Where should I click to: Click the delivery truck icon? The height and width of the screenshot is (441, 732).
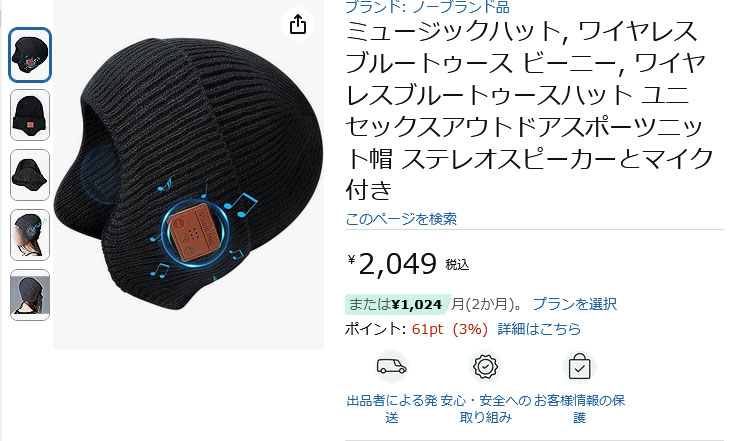(391, 366)
